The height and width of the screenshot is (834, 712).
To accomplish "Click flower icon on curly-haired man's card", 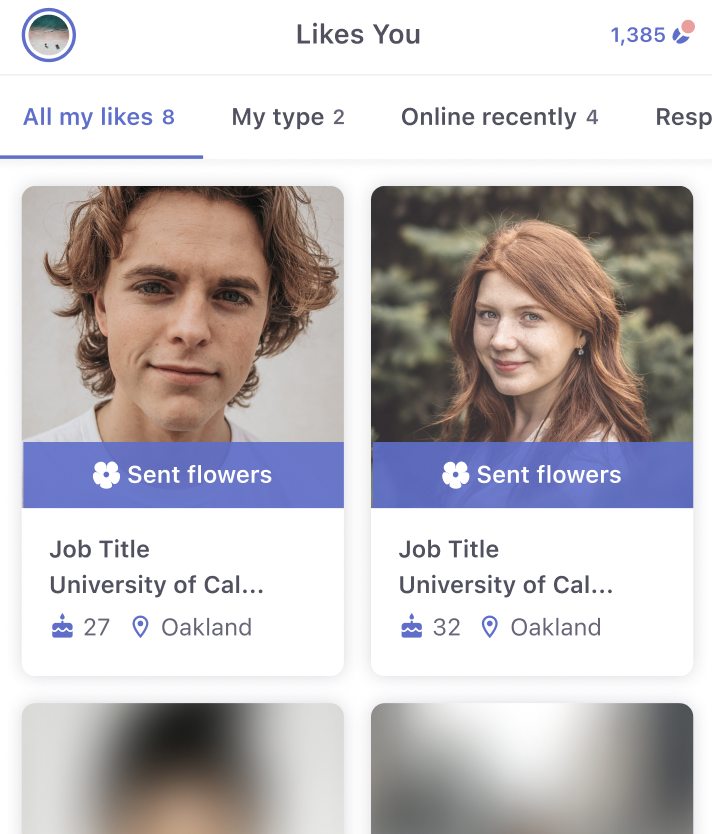I will [x=106, y=475].
